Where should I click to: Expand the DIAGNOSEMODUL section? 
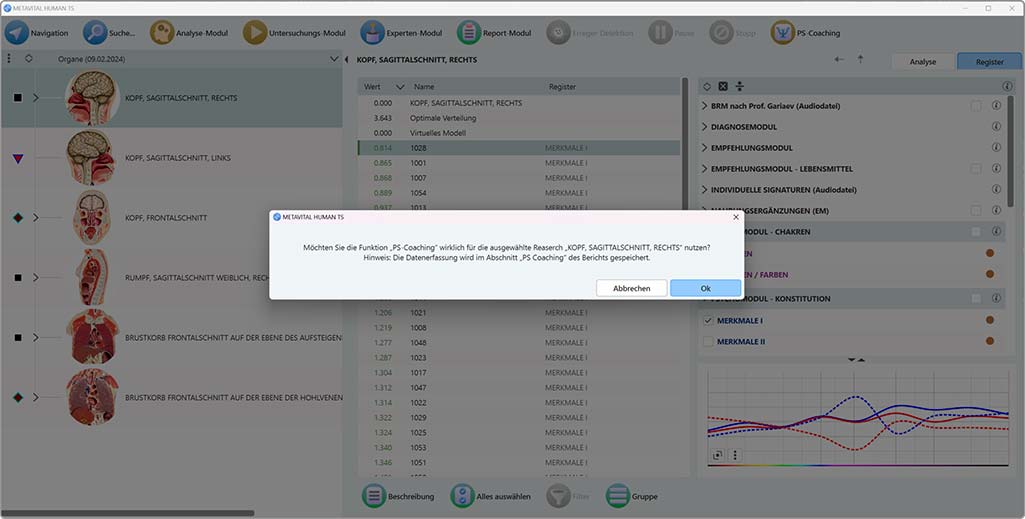(704, 127)
